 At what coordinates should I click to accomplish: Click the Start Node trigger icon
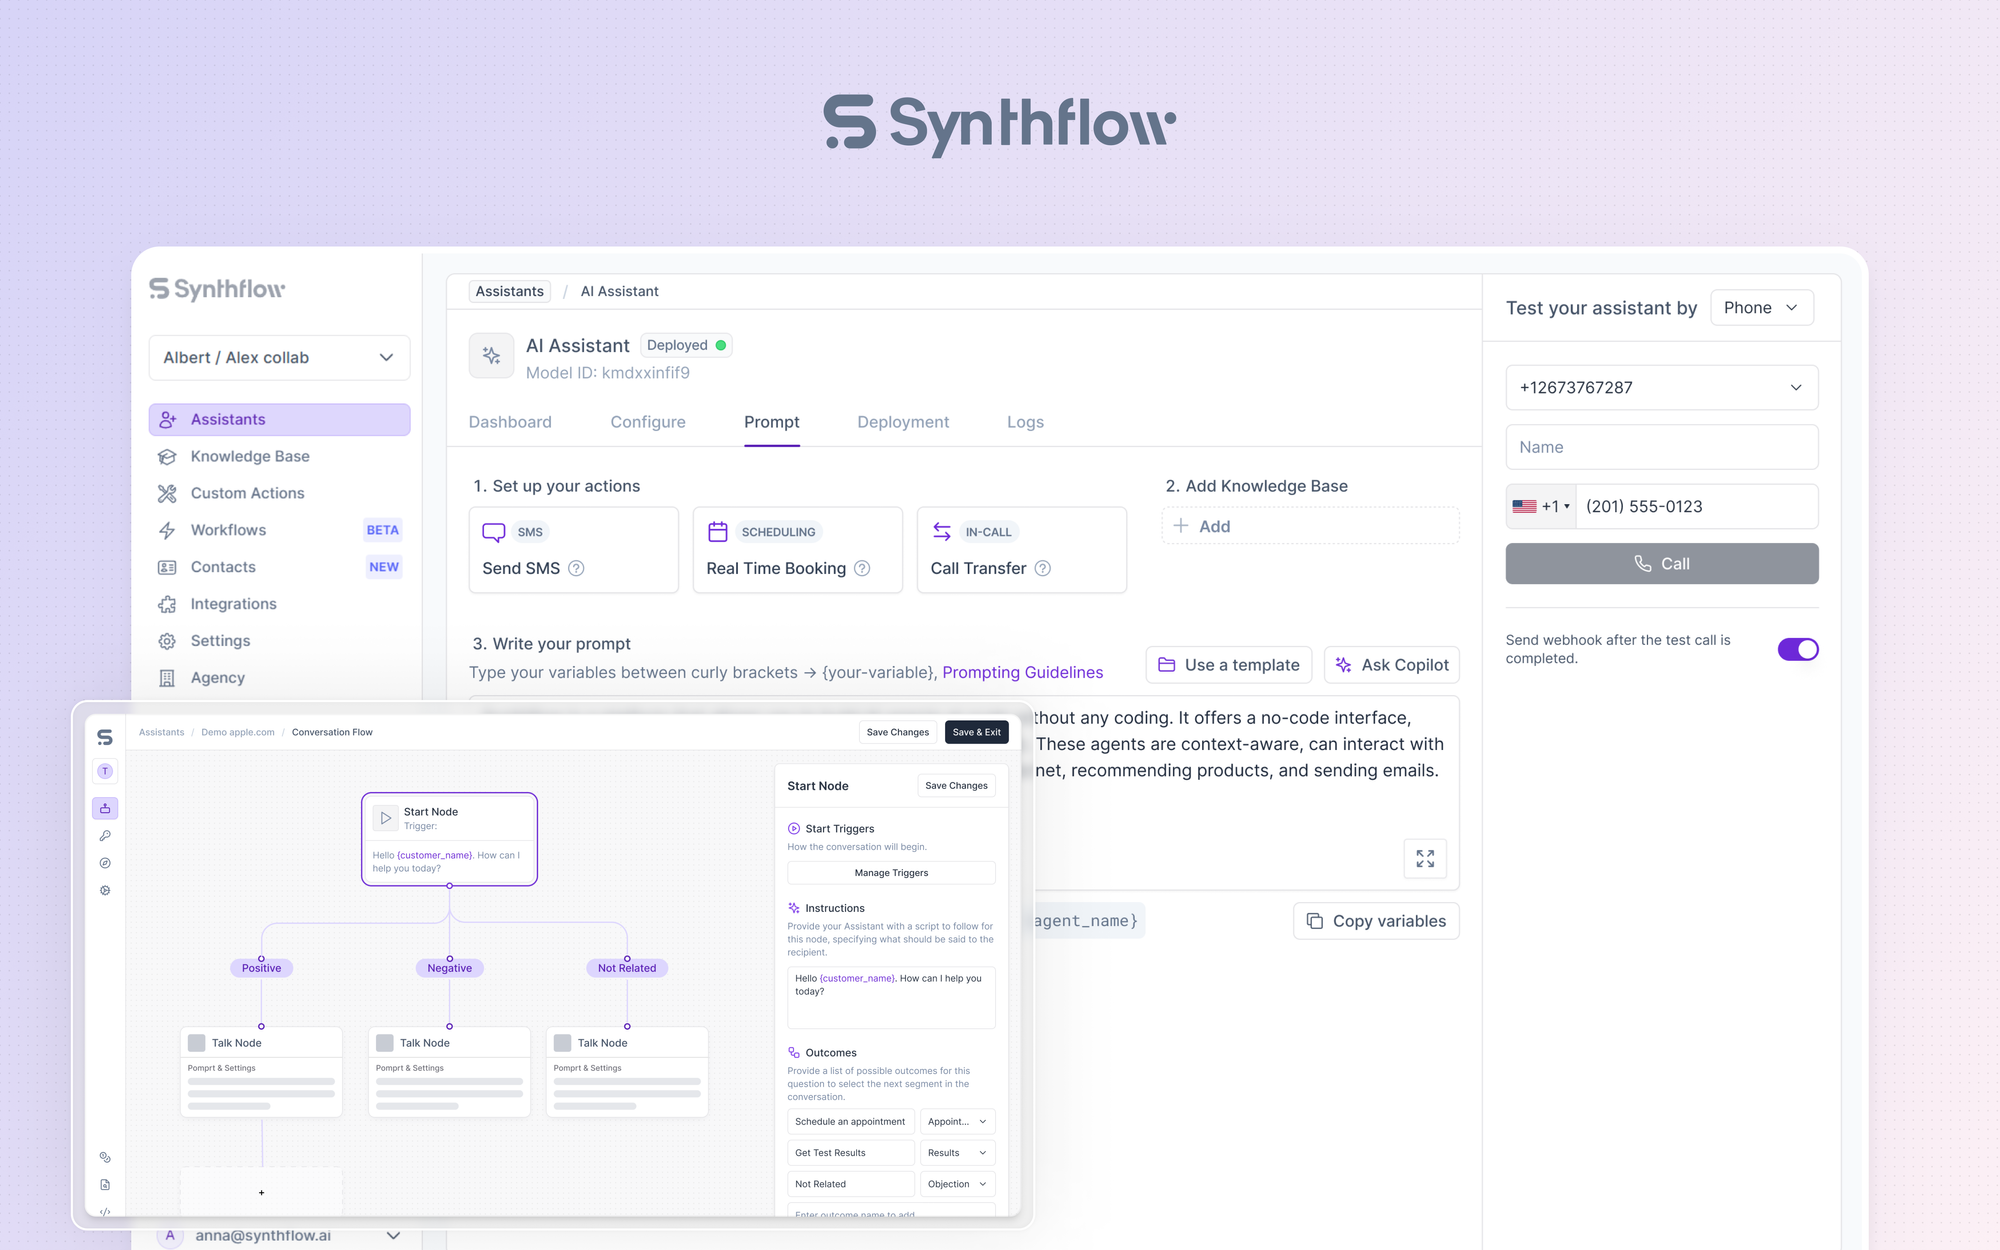(x=384, y=817)
